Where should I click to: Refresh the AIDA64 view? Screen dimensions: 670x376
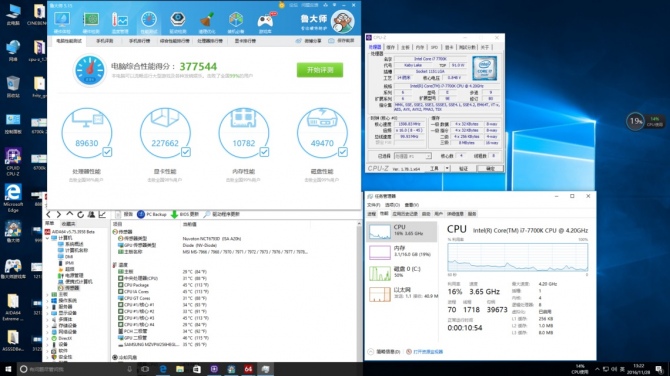pyautogui.click(x=80, y=214)
